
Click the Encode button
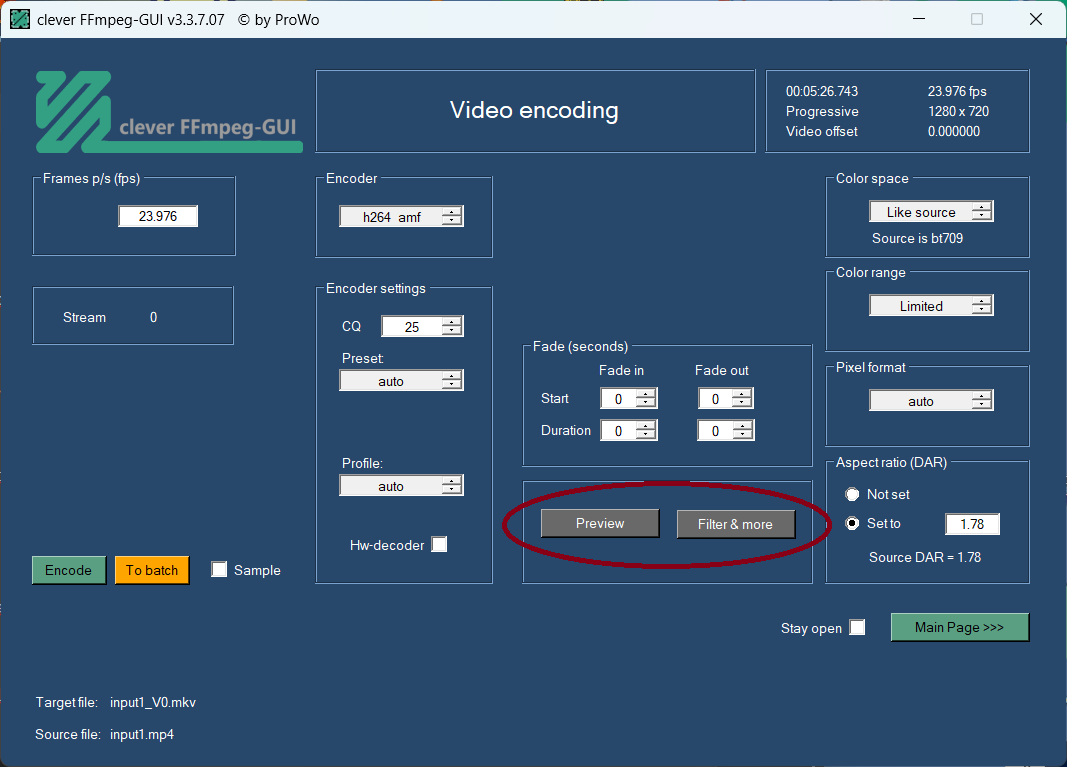click(x=69, y=570)
